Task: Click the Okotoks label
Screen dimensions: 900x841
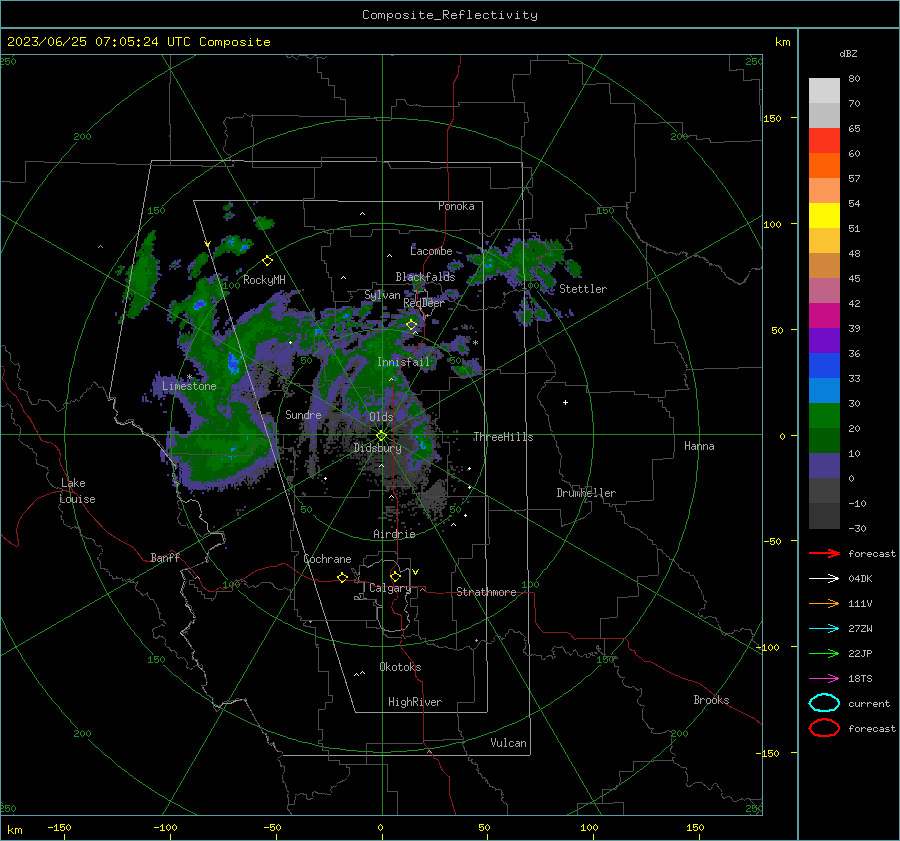Action: (400, 667)
